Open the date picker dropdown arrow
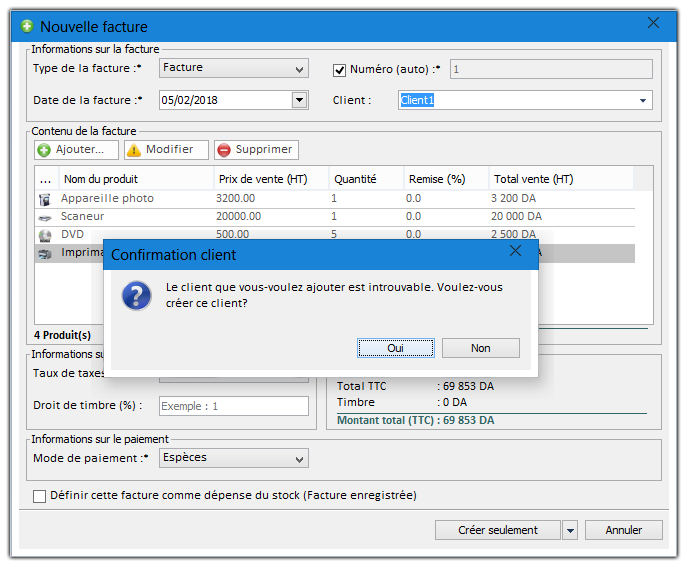This screenshot has height=567, width=687. point(299,100)
